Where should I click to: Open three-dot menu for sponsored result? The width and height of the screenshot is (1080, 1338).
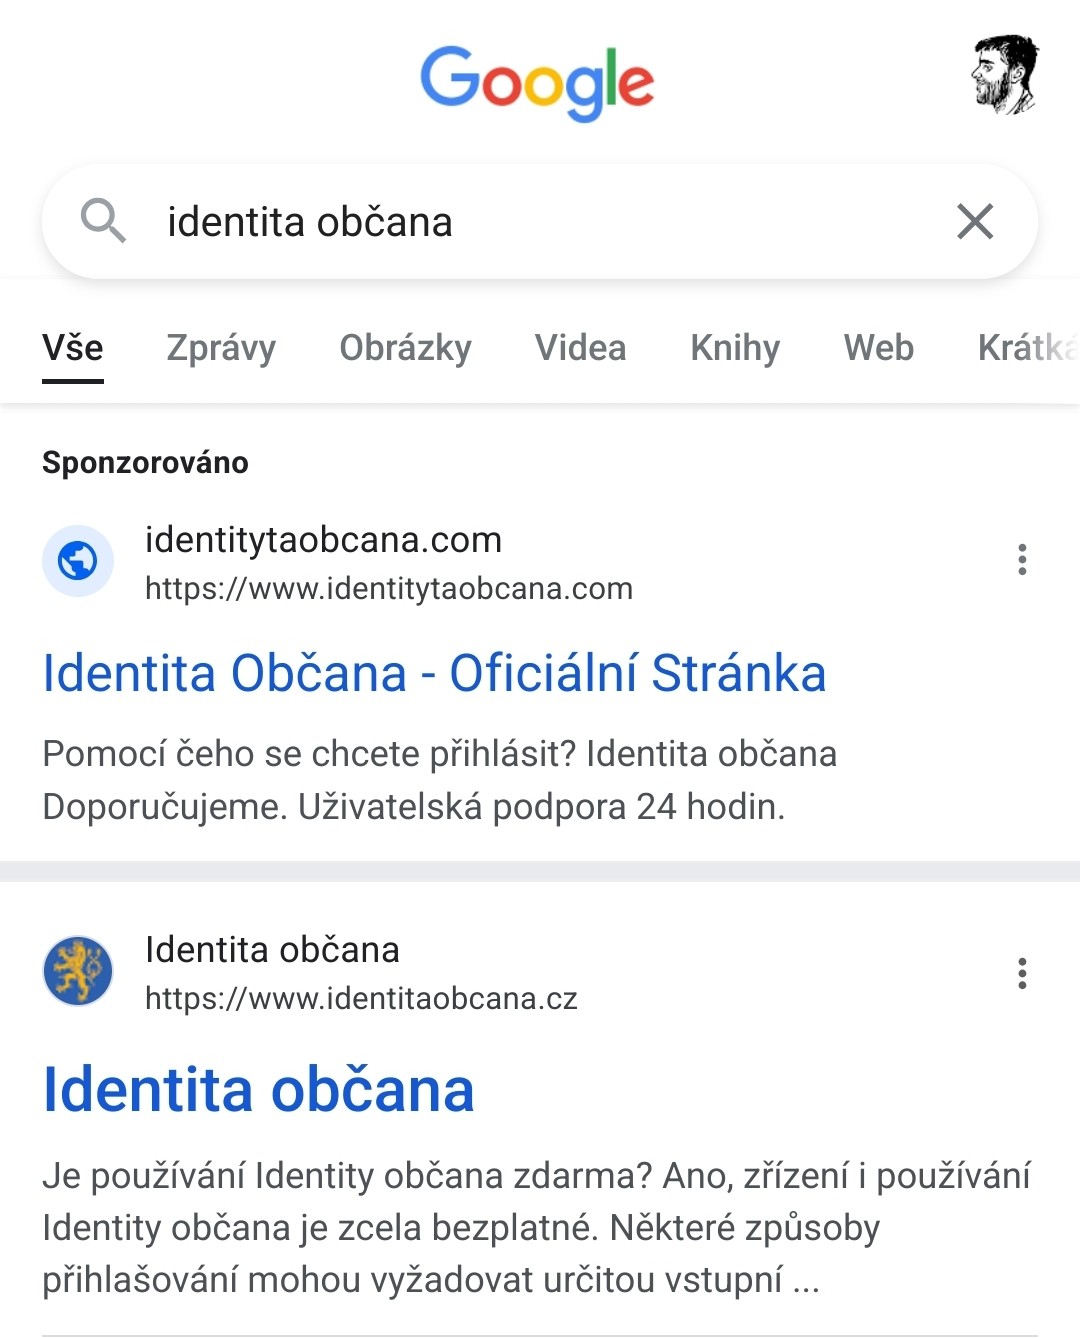coord(1021,559)
